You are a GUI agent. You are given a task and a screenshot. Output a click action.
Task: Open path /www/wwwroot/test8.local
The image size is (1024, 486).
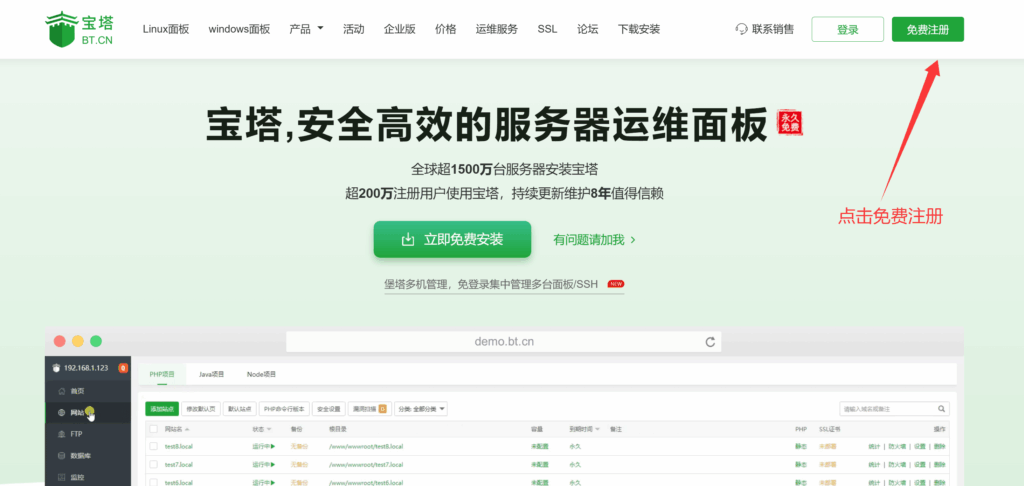(366, 446)
